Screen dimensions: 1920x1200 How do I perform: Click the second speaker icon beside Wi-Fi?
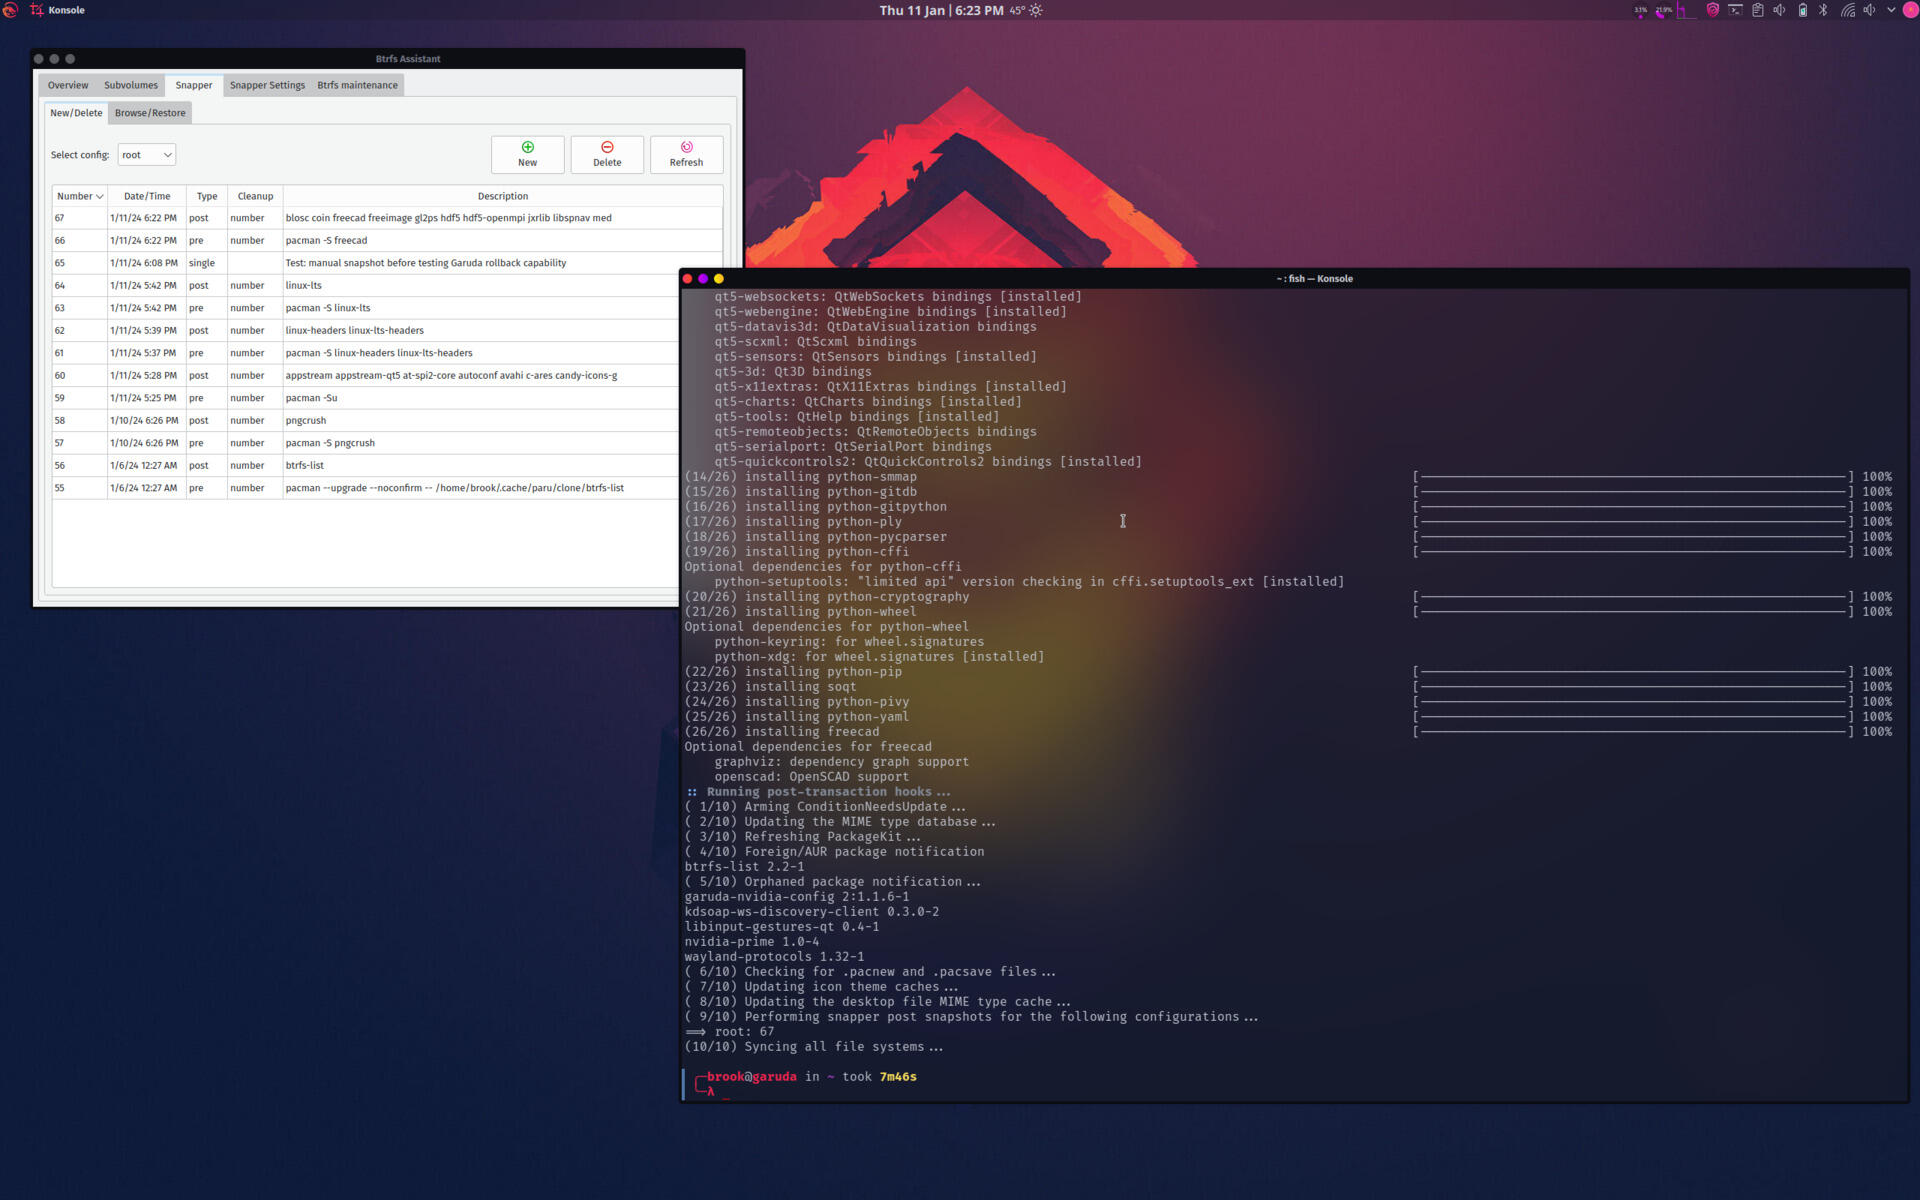click(1869, 10)
